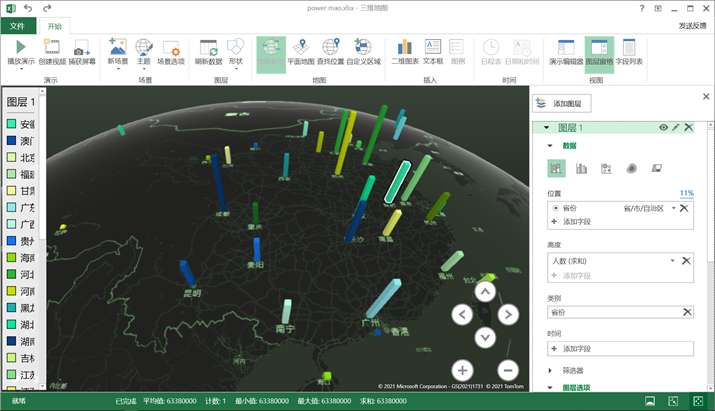Click the 平面地图 flat map icon
Screen dimensions: 715x411
coord(301,47)
